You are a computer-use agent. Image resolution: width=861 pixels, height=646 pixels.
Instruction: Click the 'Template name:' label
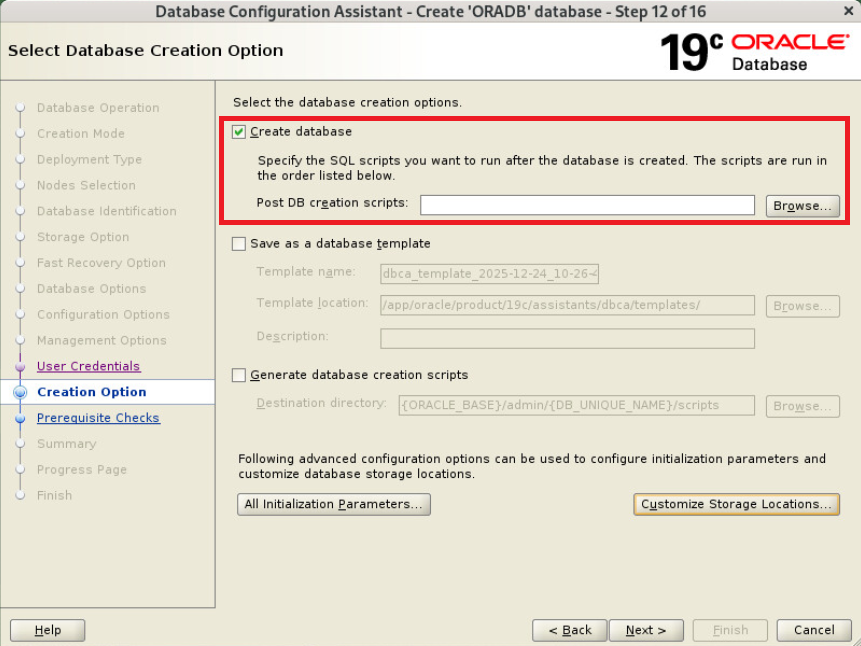306,271
